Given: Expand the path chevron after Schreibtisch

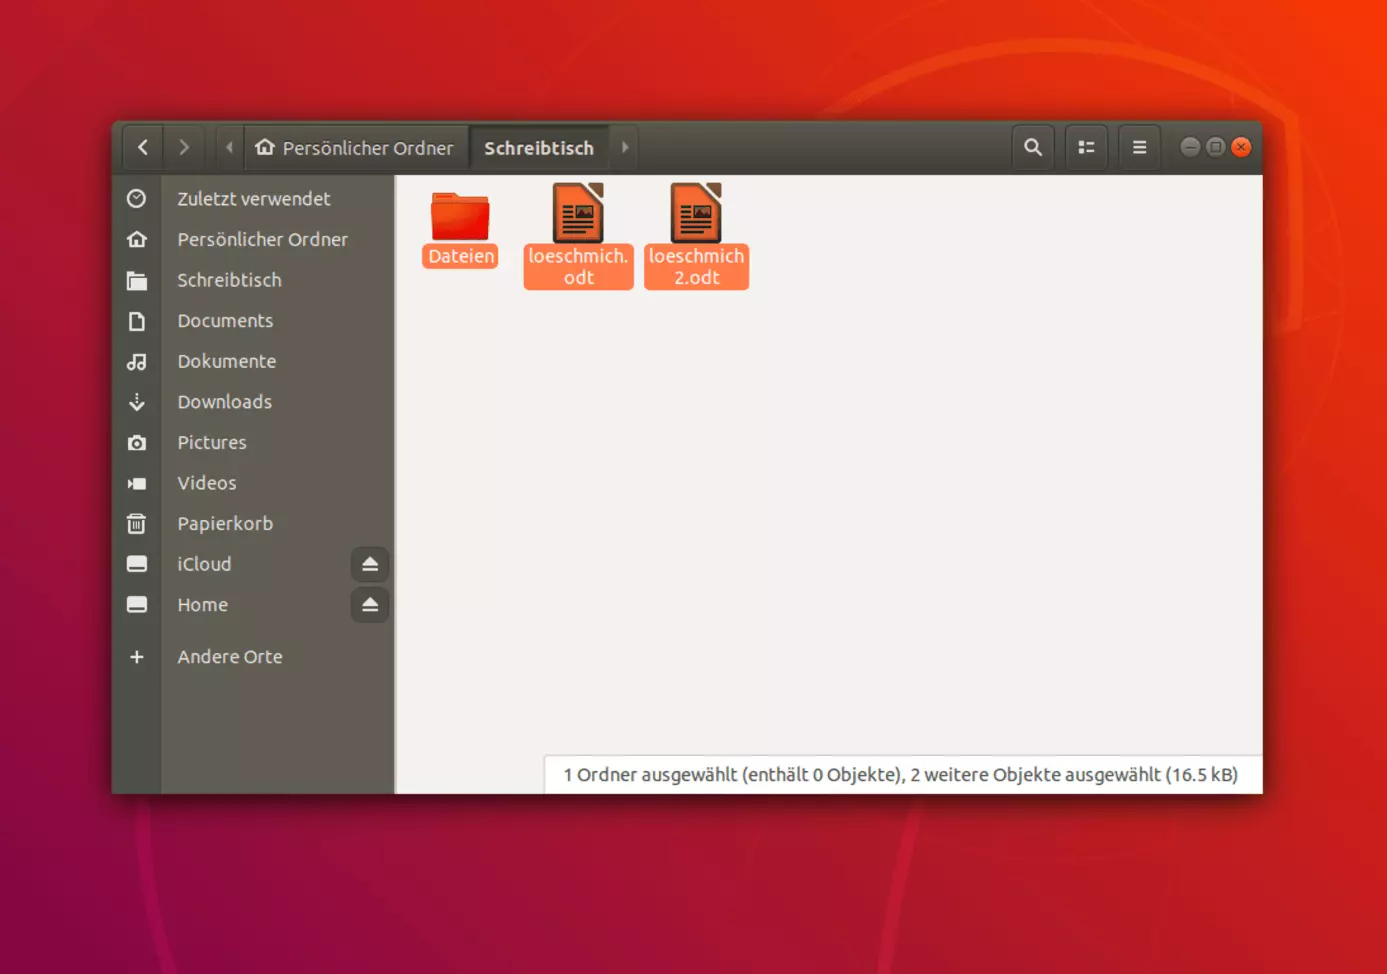Looking at the screenshot, I should pyautogui.click(x=624, y=147).
